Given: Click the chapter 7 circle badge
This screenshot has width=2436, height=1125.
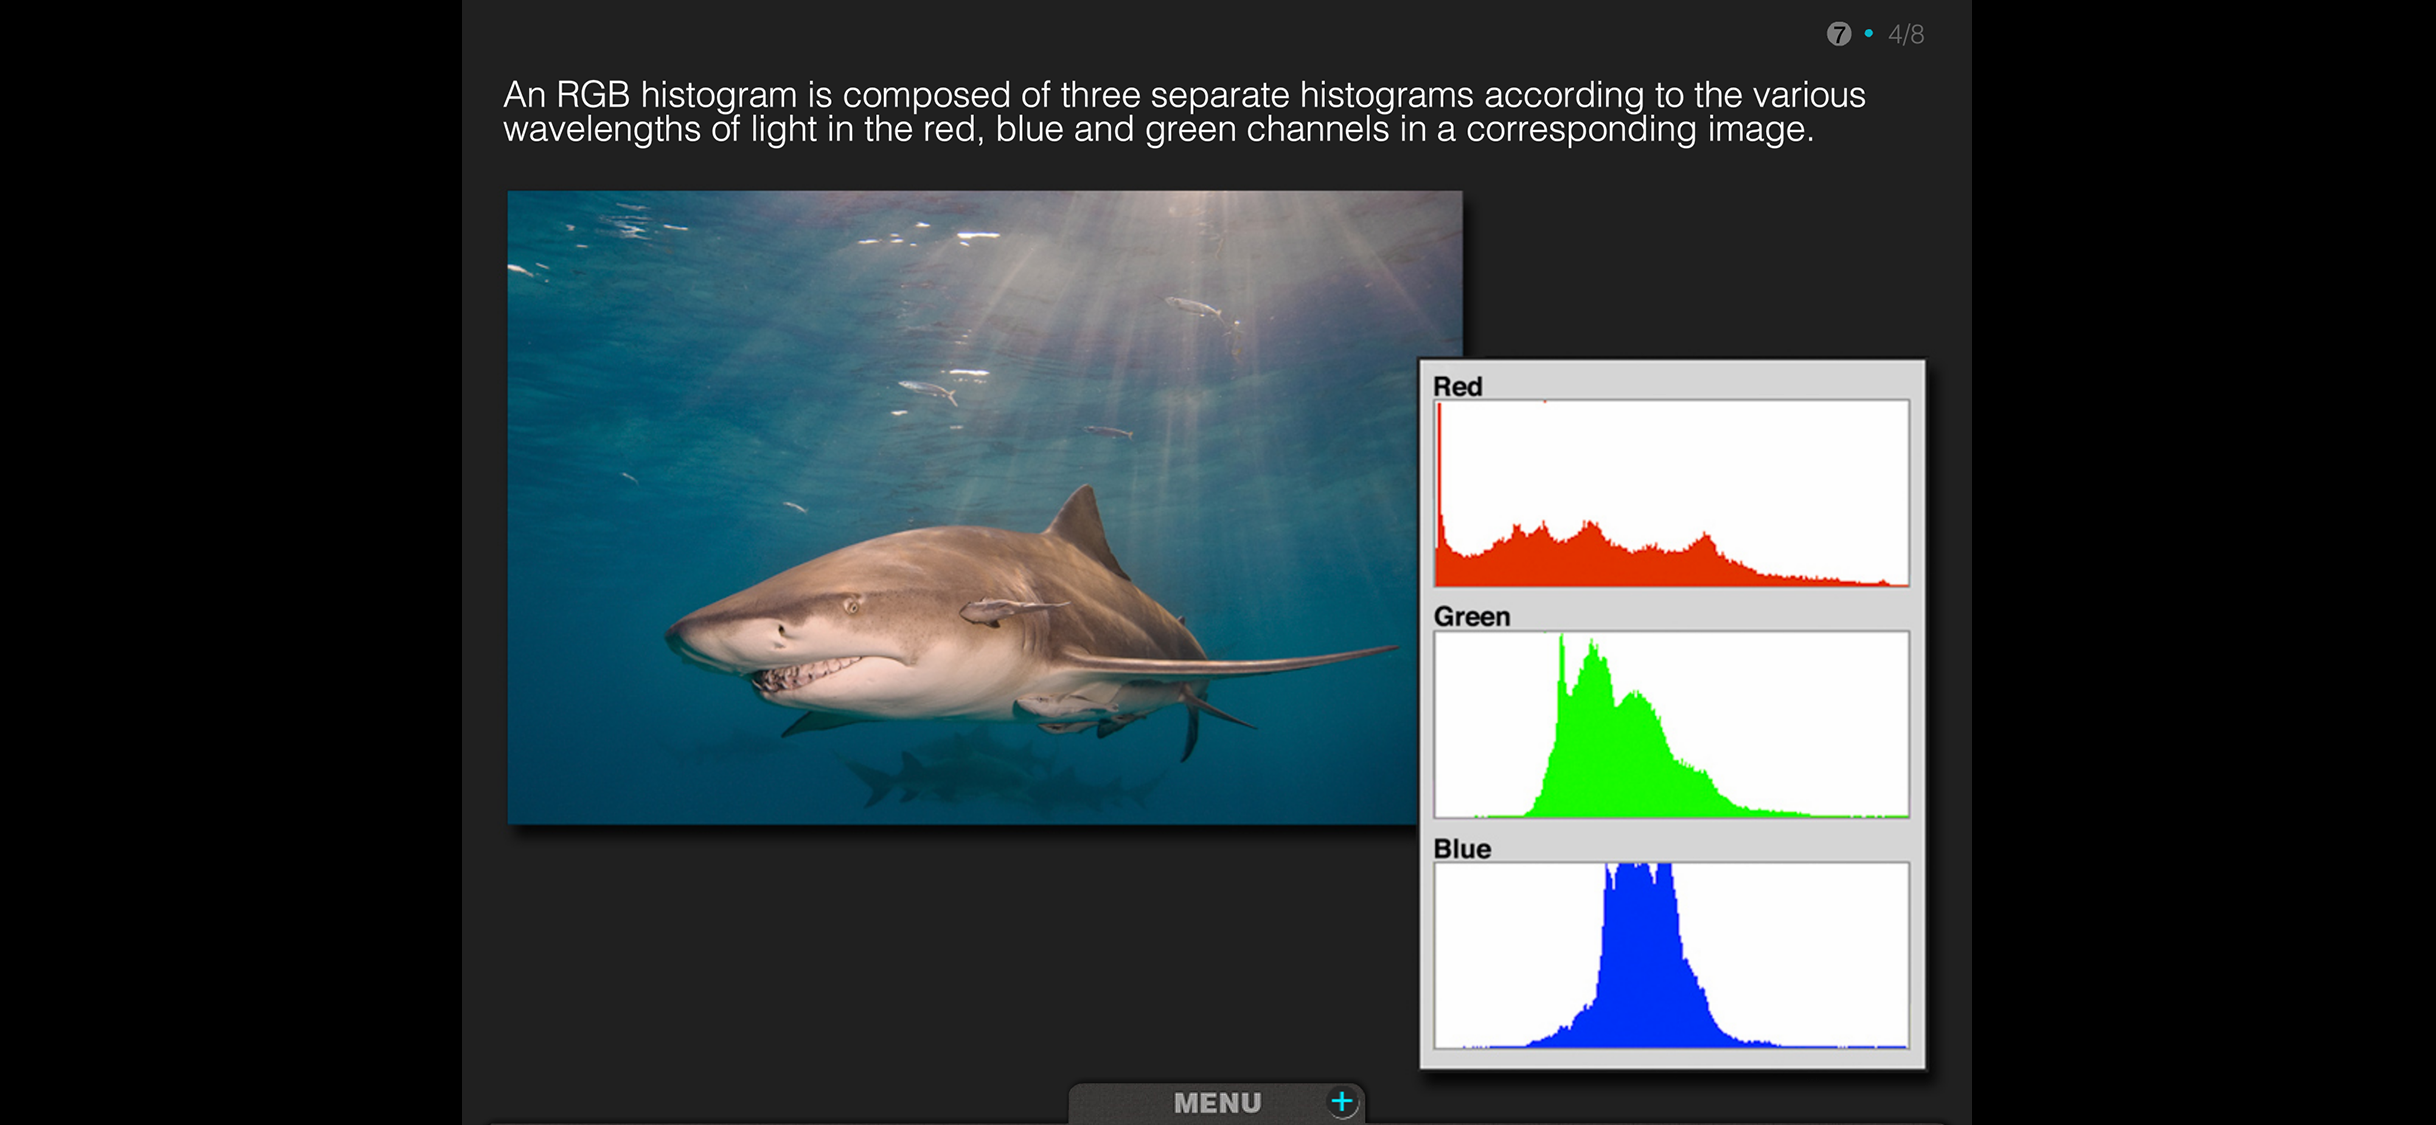Looking at the screenshot, I should (x=1838, y=34).
